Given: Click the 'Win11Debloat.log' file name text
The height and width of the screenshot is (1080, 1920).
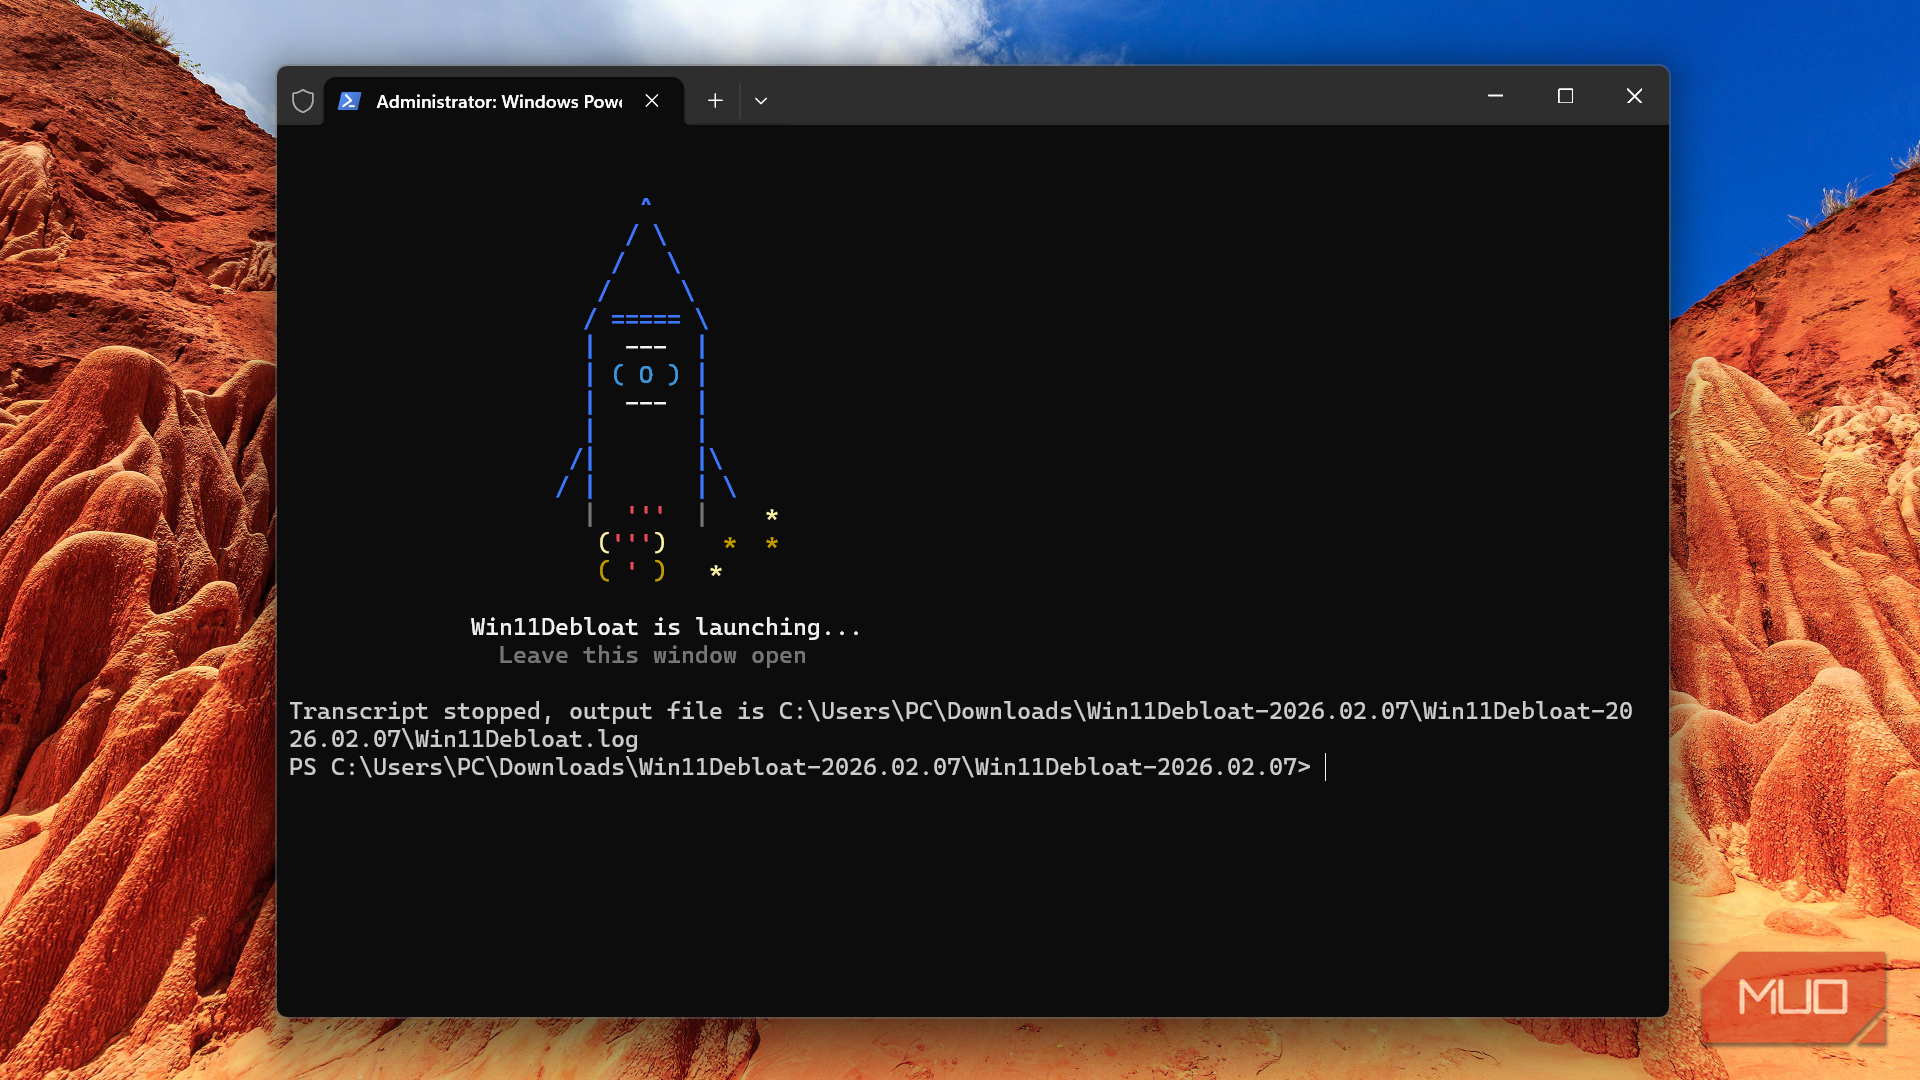Looking at the screenshot, I should point(526,739).
